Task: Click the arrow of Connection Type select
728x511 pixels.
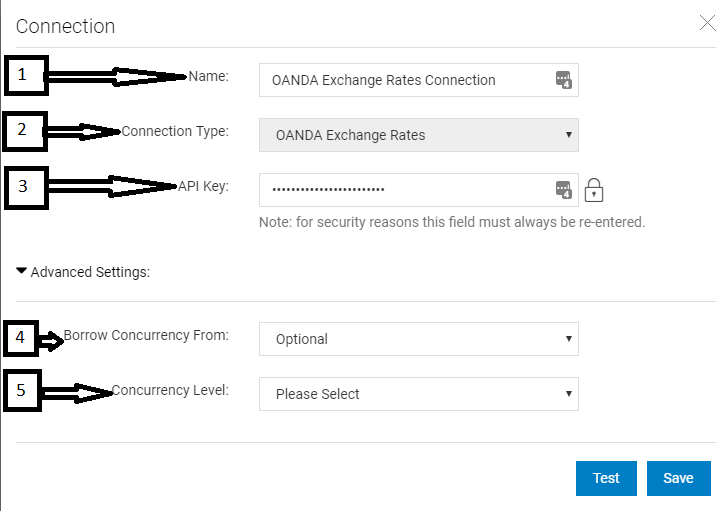Action: tap(568, 135)
